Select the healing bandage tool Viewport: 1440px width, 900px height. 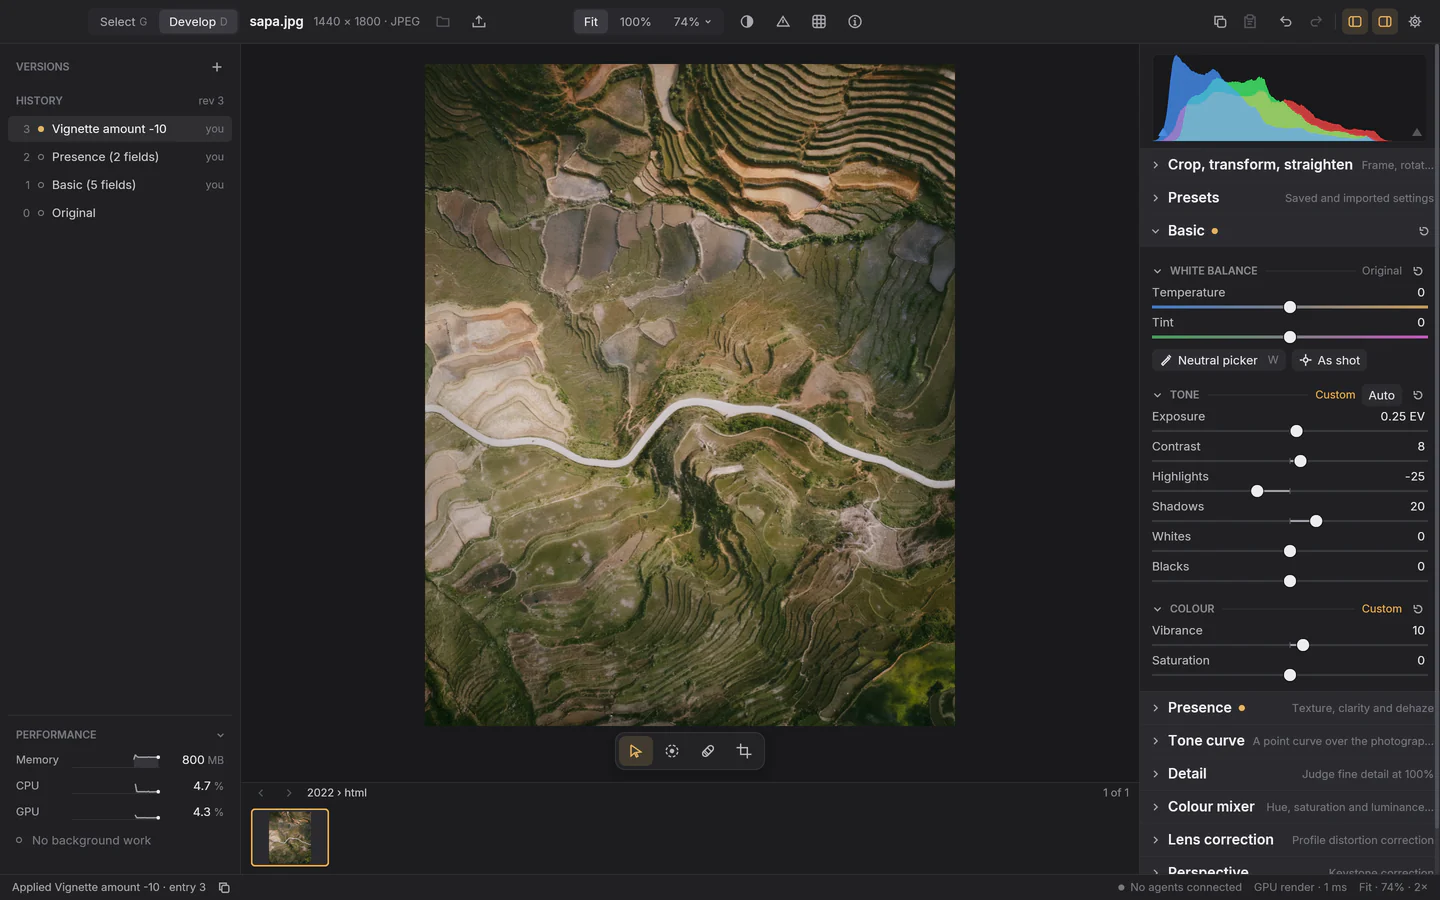tap(708, 751)
